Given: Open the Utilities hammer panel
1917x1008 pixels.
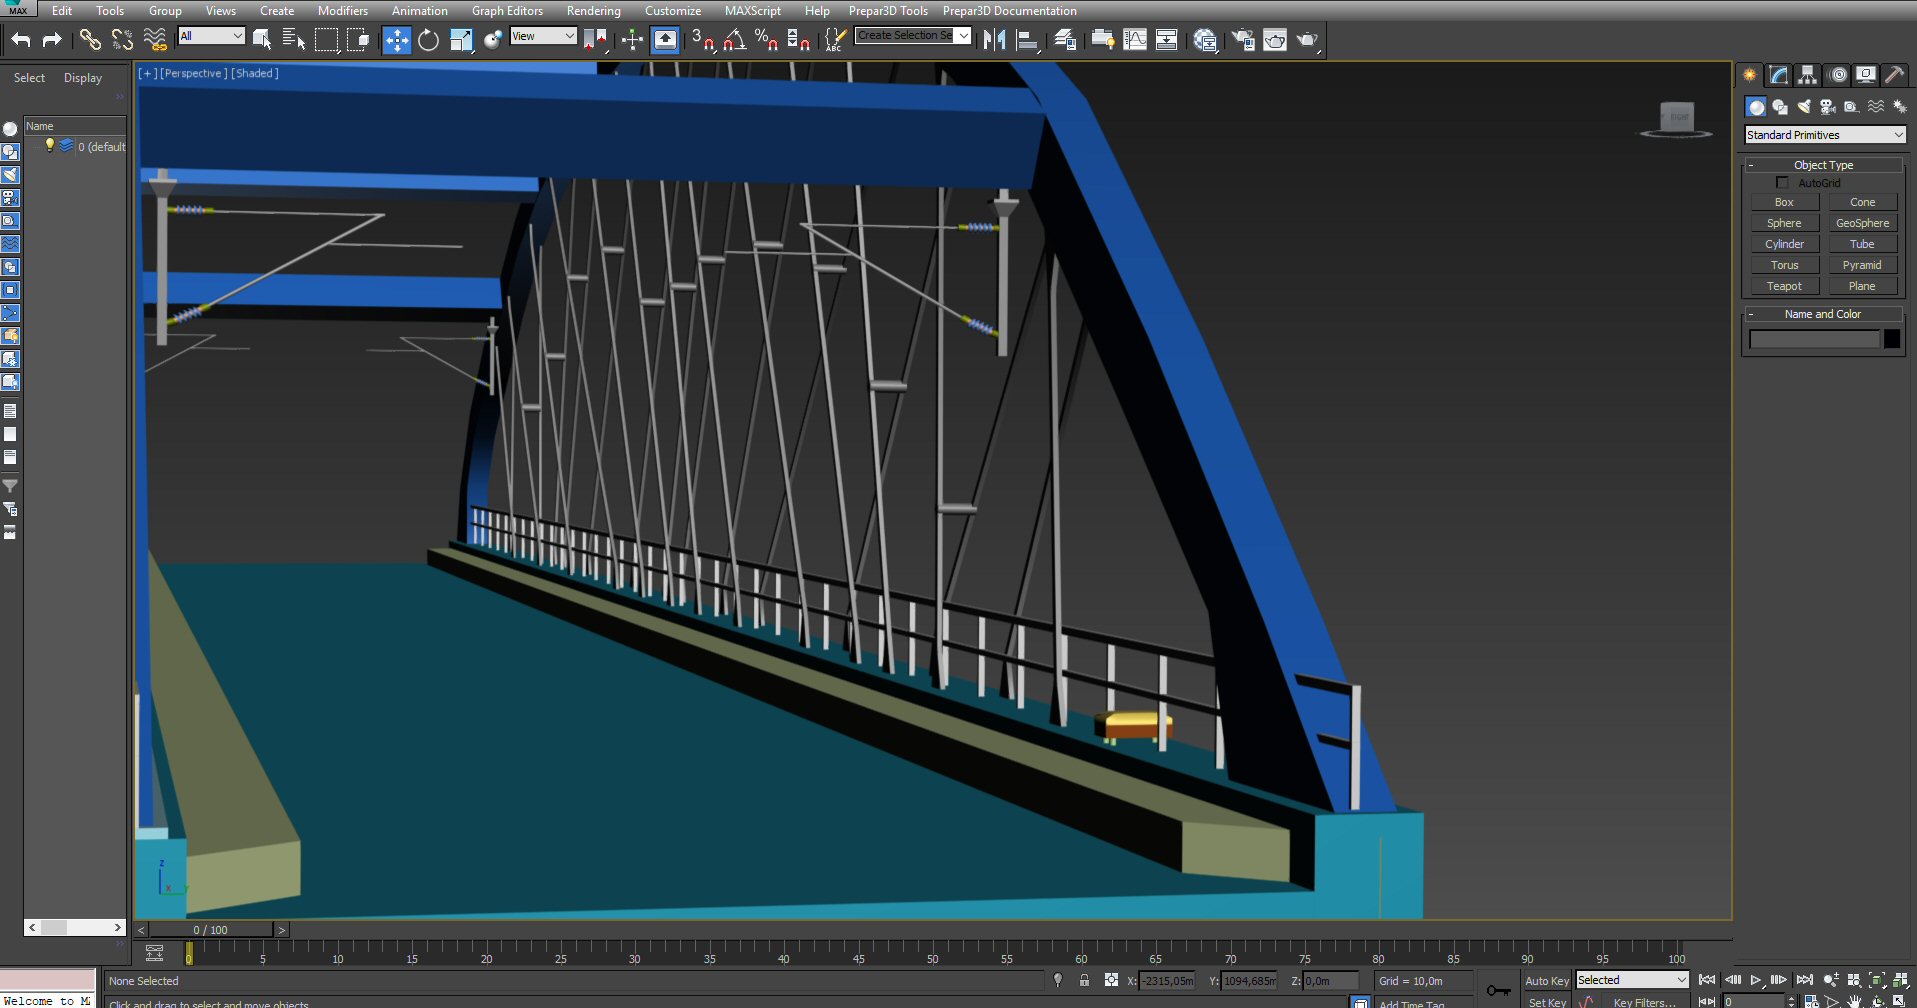Looking at the screenshot, I should click(x=1894, y=75).
